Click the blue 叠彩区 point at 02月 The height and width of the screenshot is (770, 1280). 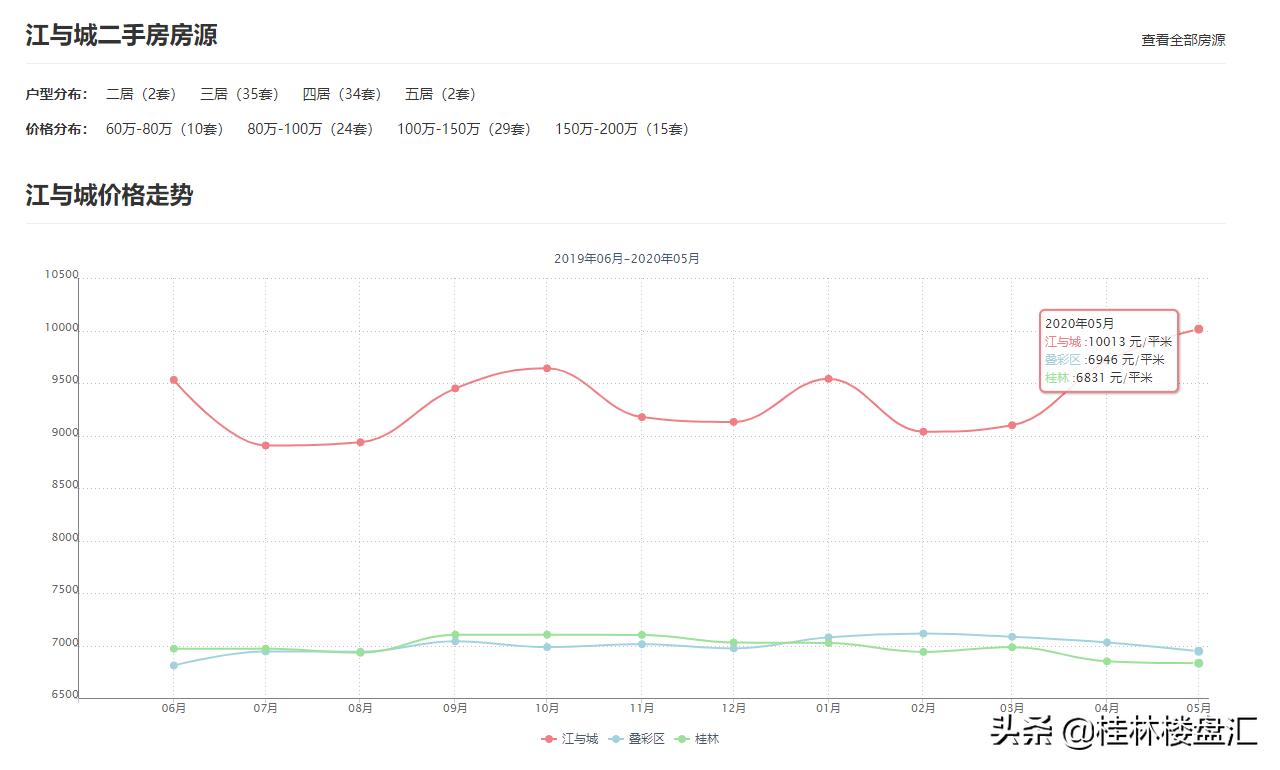coord(923,633)
